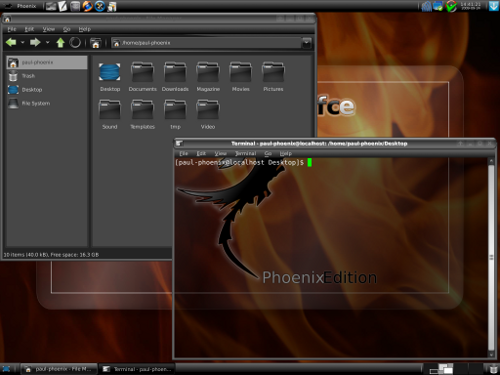Open the terminal Go menu

(268, 153)
